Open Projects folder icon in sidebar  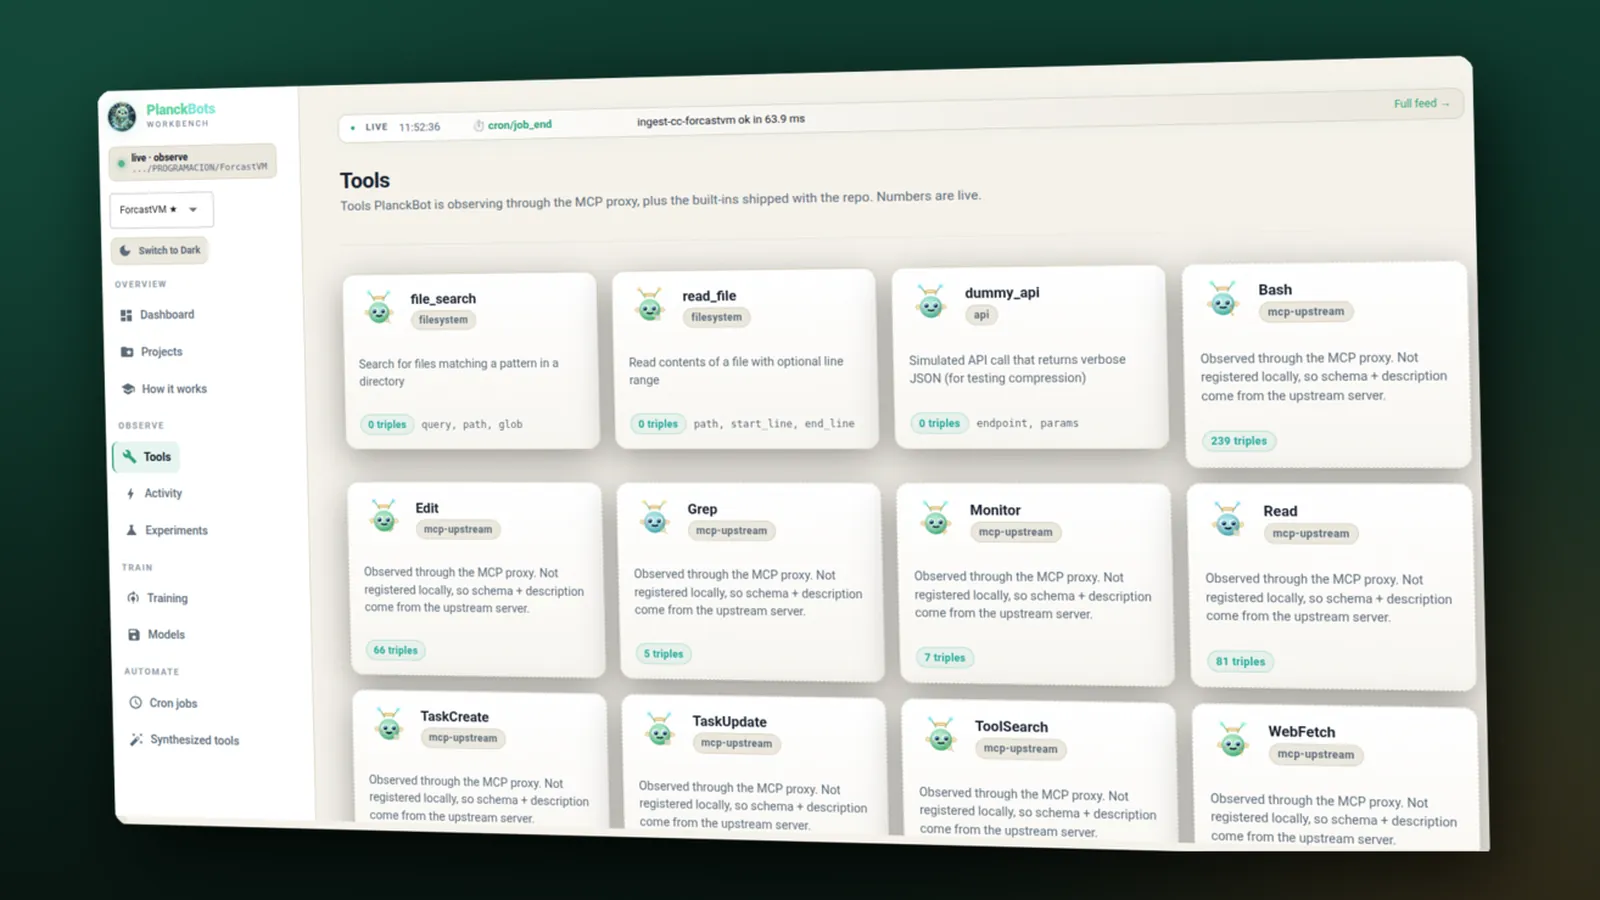(x=127, y=352)
